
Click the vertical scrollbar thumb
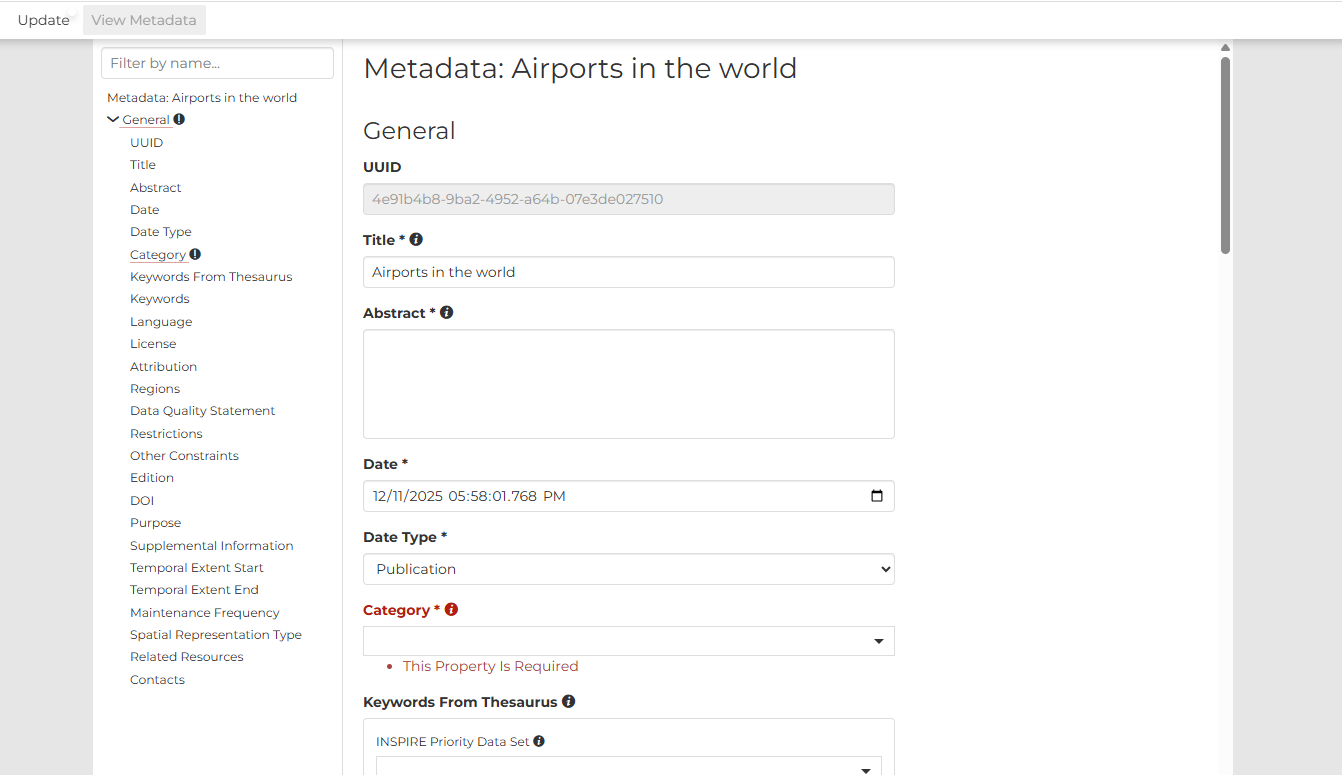pos(1225,155)
